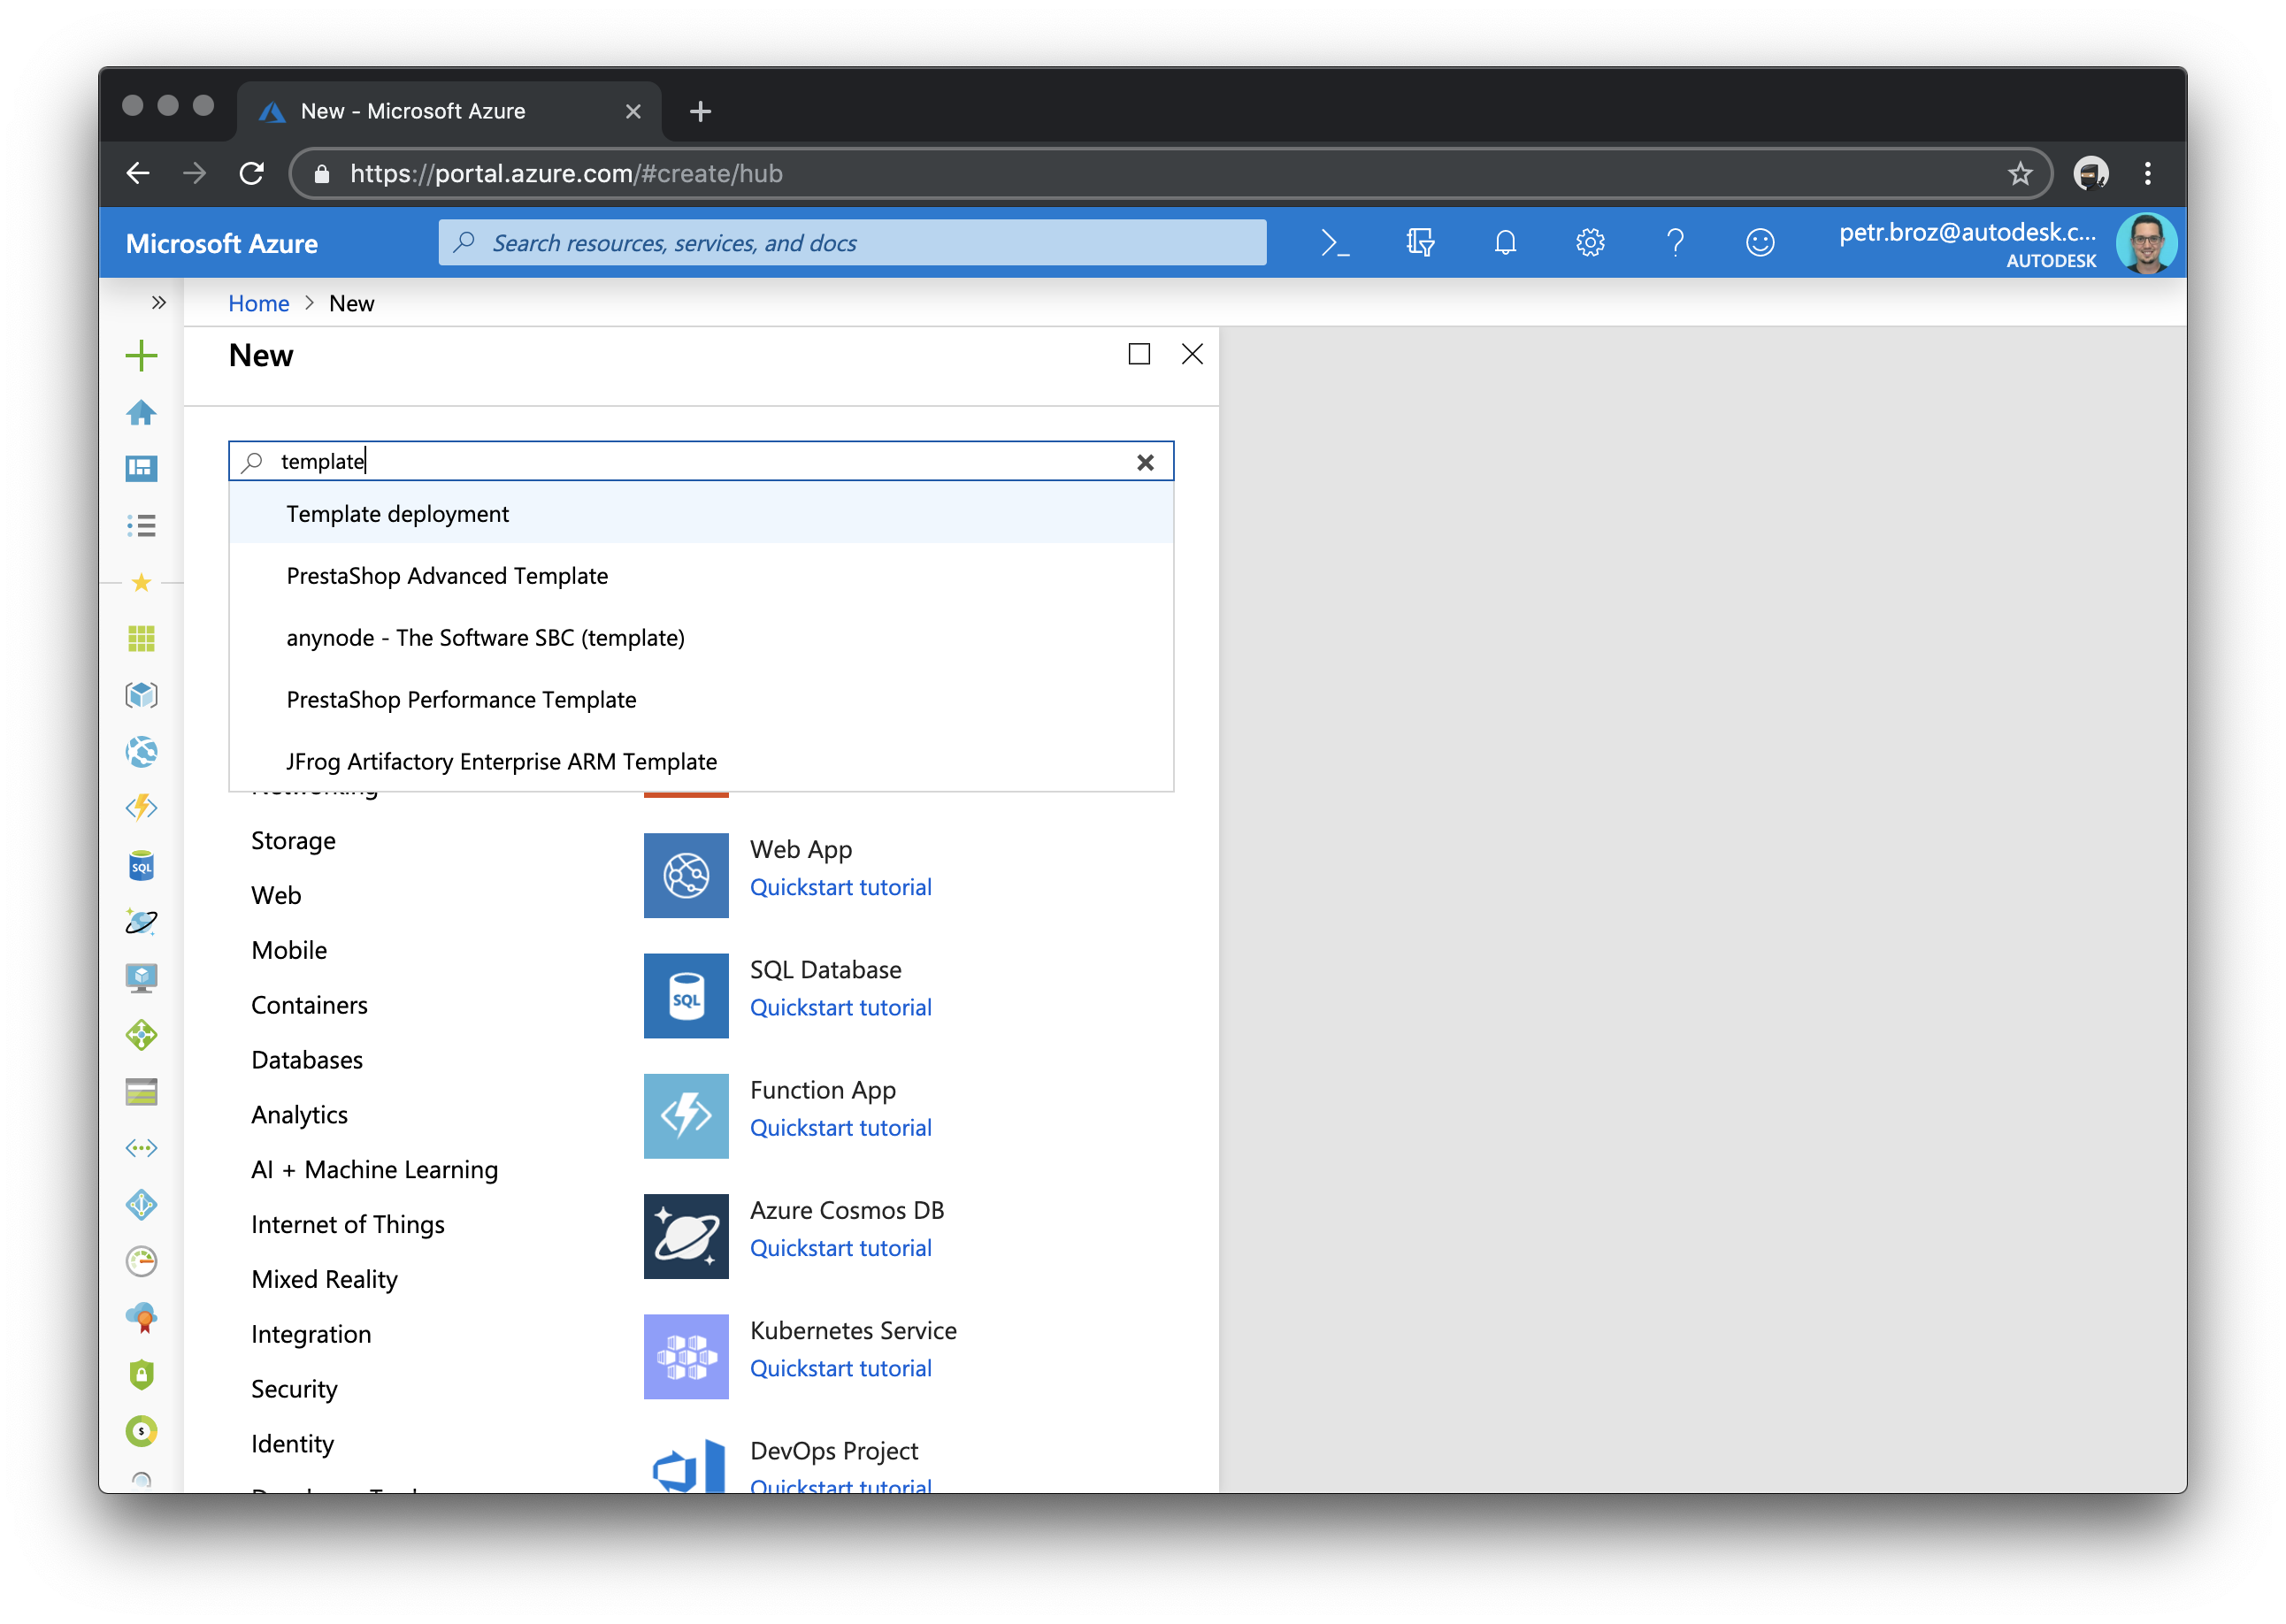Clear the template search text
Image resolution: width=2286 pixels, height=1624 pixels.
coord(1145,462)
